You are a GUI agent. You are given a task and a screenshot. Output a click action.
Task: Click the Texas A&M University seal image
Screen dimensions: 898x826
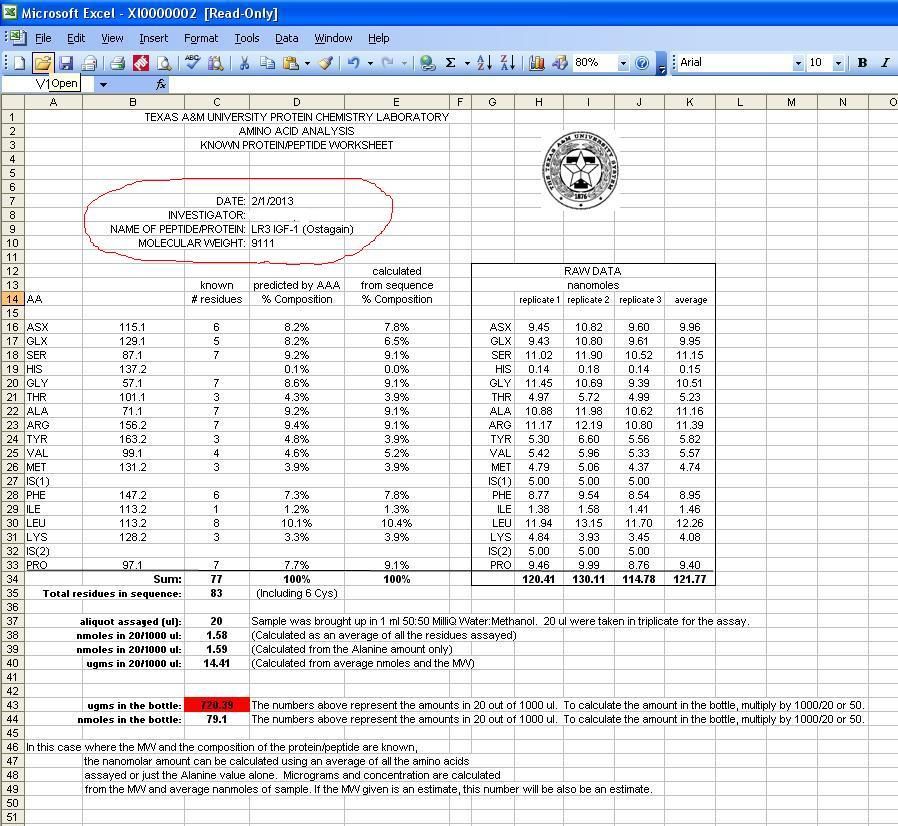click(580, 170)
